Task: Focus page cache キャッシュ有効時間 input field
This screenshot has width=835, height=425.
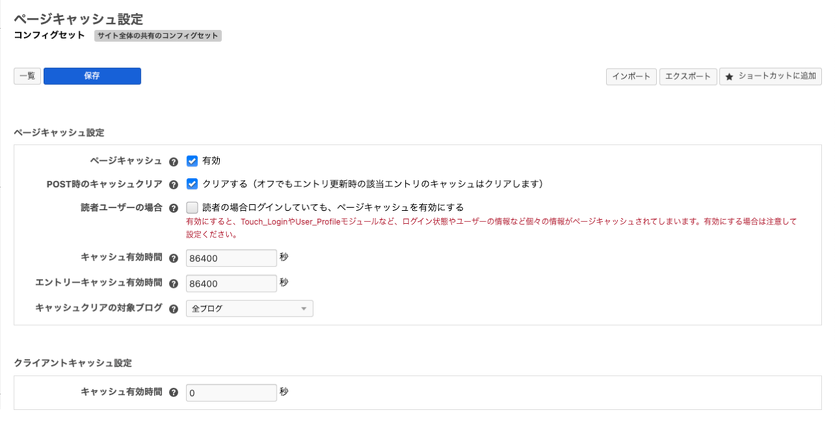Action: point(231,258)
